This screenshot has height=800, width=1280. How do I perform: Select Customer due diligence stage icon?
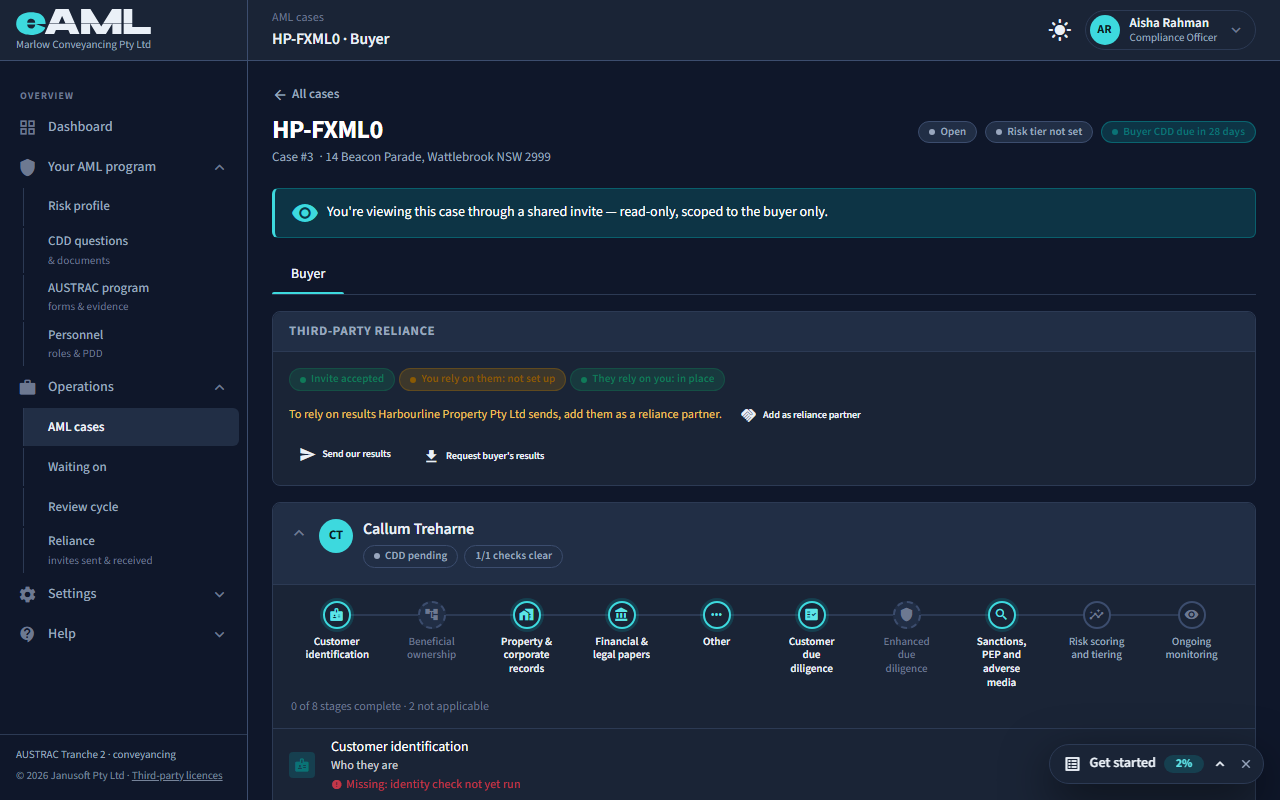(x=811, y=614)
